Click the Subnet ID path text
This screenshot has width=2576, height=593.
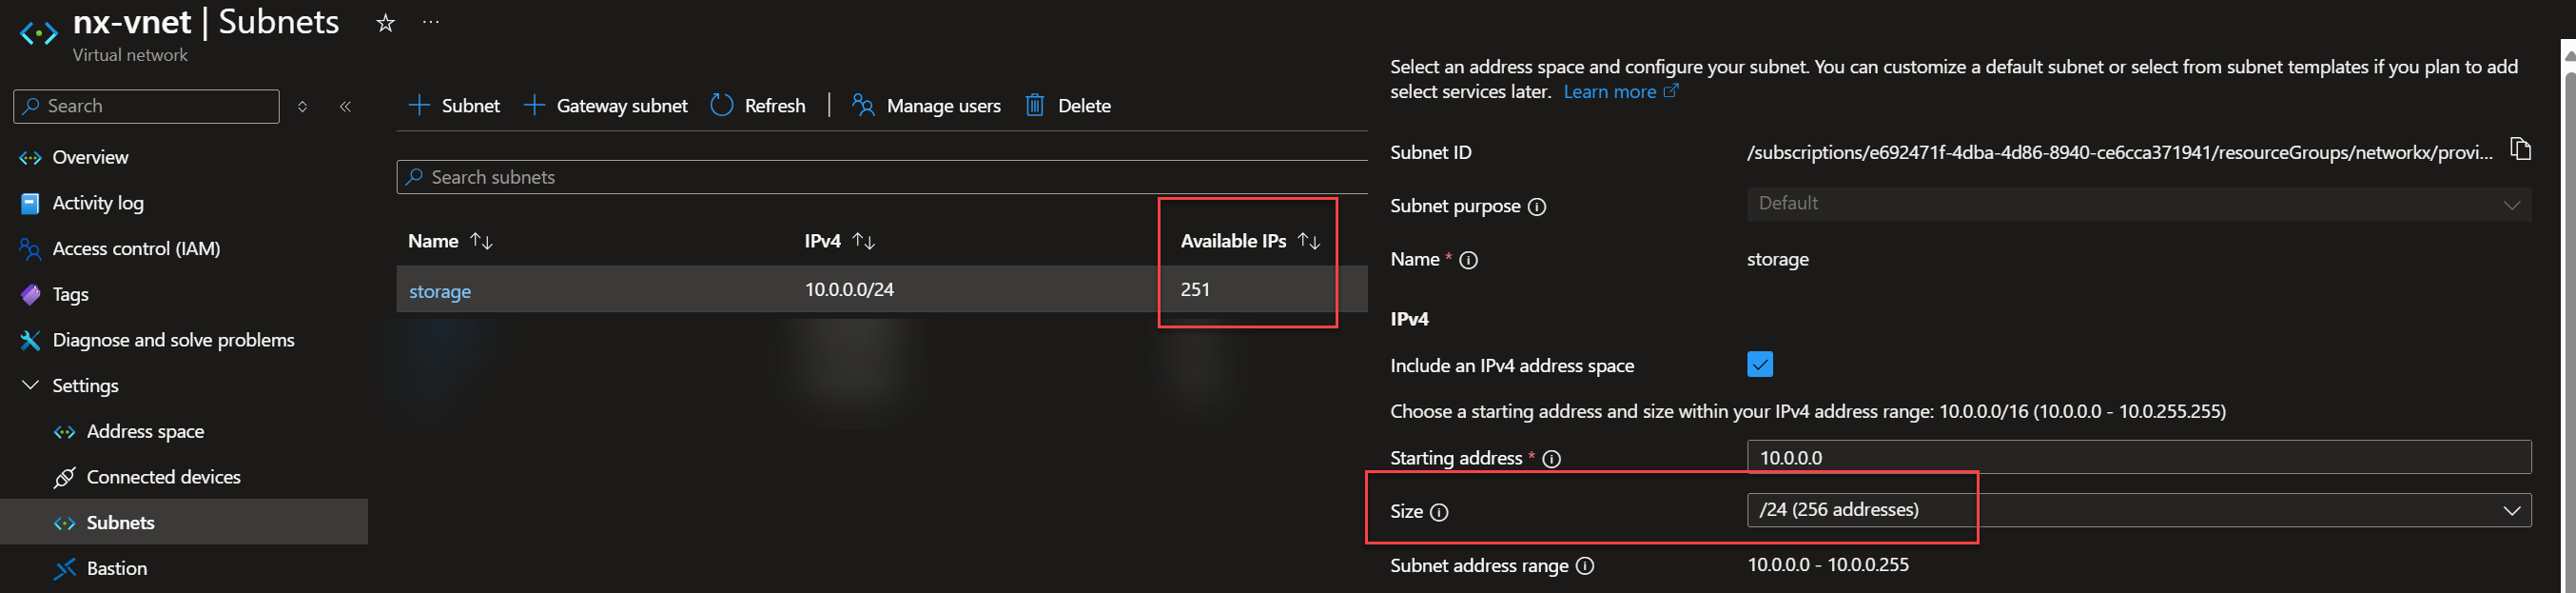(x=2119, y=152)
